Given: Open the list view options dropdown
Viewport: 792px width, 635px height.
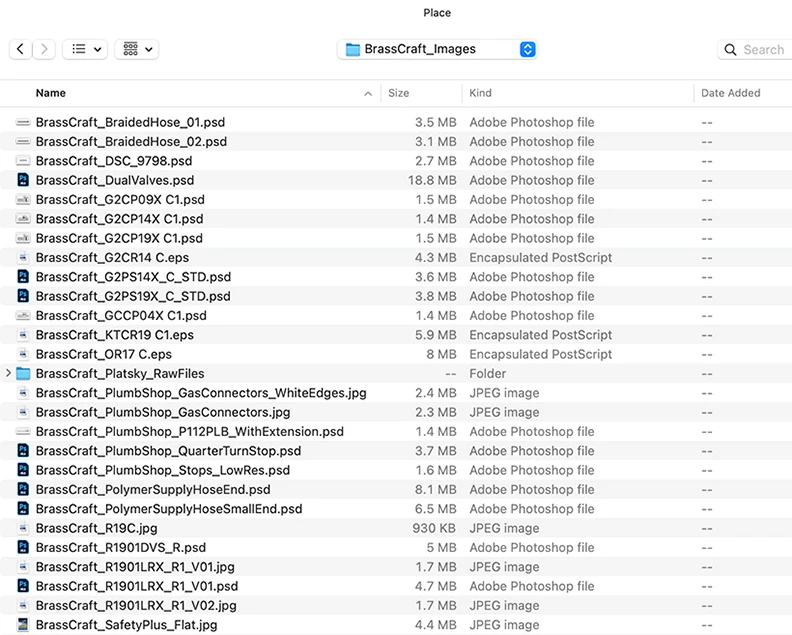Looking at the screenshot, I should tap(85, 49).
